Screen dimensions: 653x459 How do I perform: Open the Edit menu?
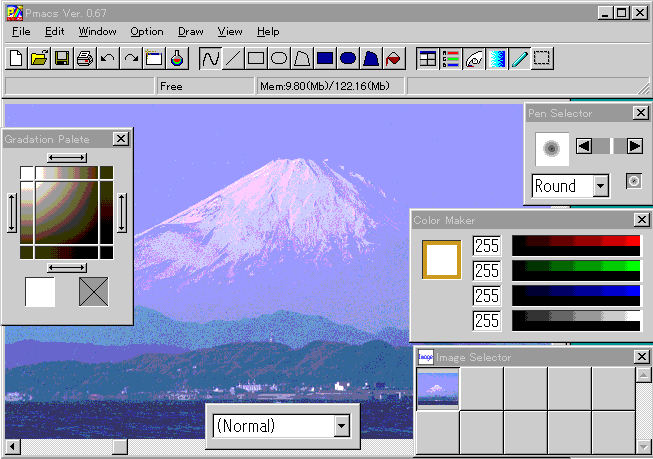click(55, 32)
